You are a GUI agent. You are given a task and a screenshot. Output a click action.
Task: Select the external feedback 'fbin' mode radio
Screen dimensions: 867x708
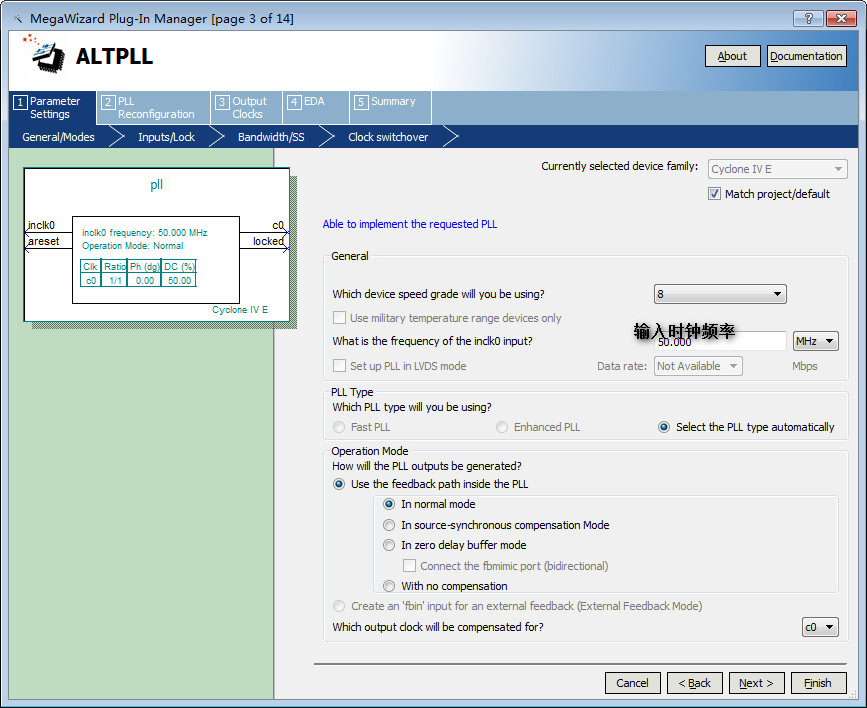339,606
